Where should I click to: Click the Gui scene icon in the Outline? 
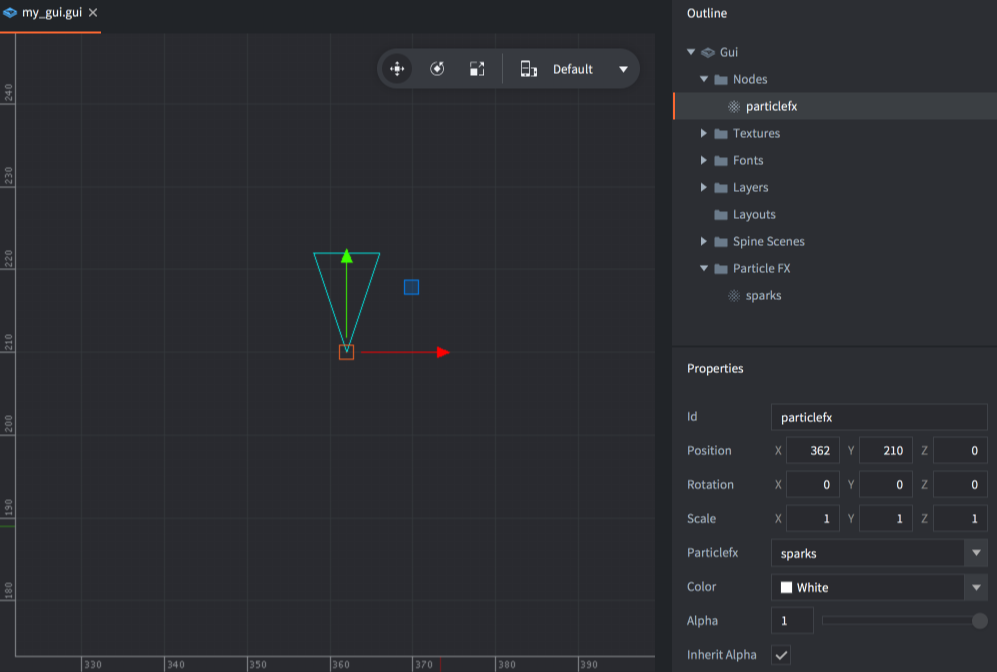708,51
